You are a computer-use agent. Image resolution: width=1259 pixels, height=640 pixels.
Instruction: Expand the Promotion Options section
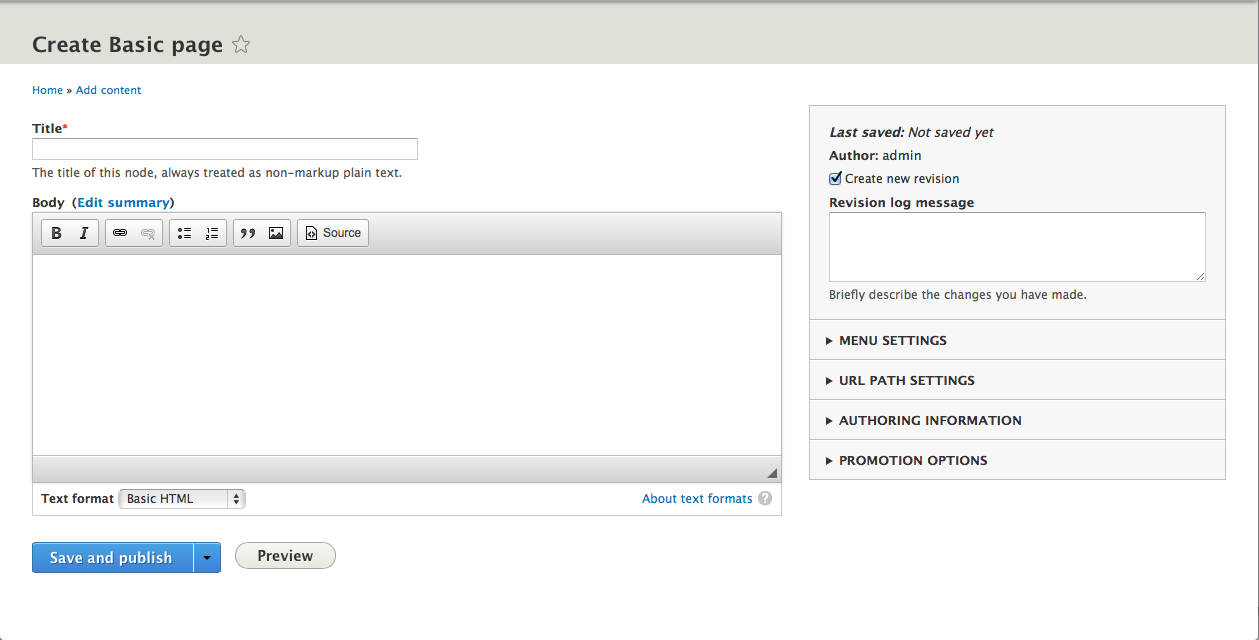pyautogui.click(x=913, y=460)
